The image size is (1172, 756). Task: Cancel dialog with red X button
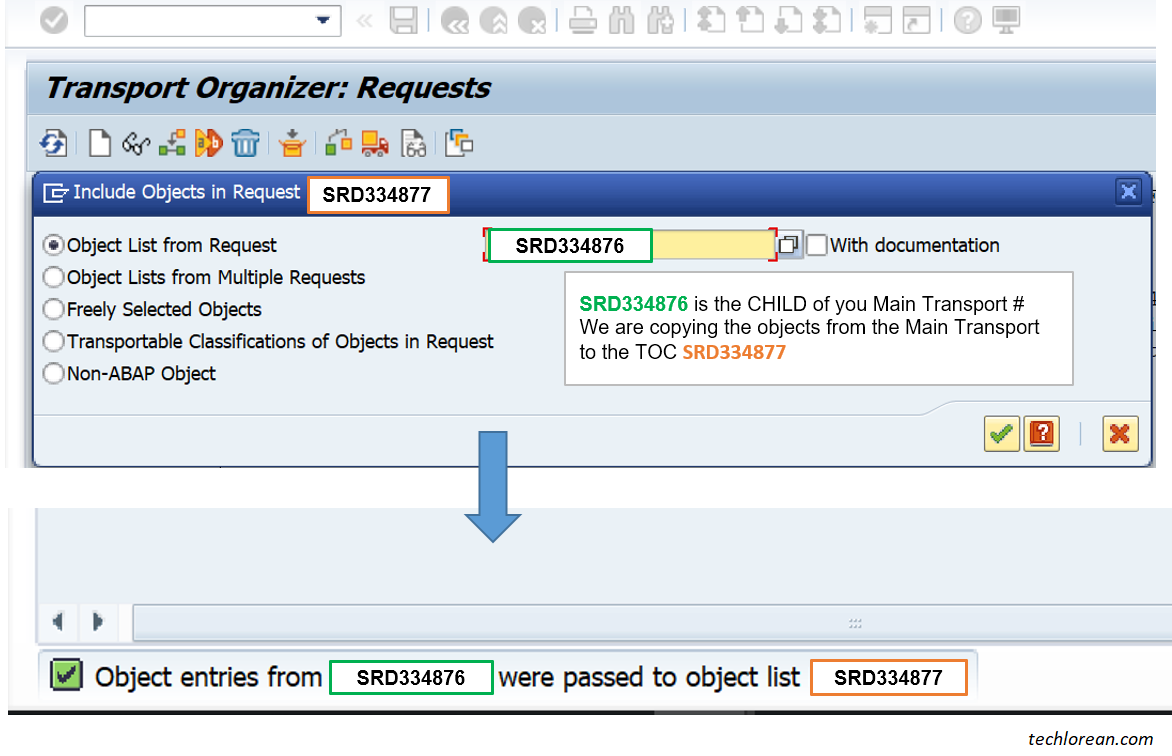[x=1120, y=434]
